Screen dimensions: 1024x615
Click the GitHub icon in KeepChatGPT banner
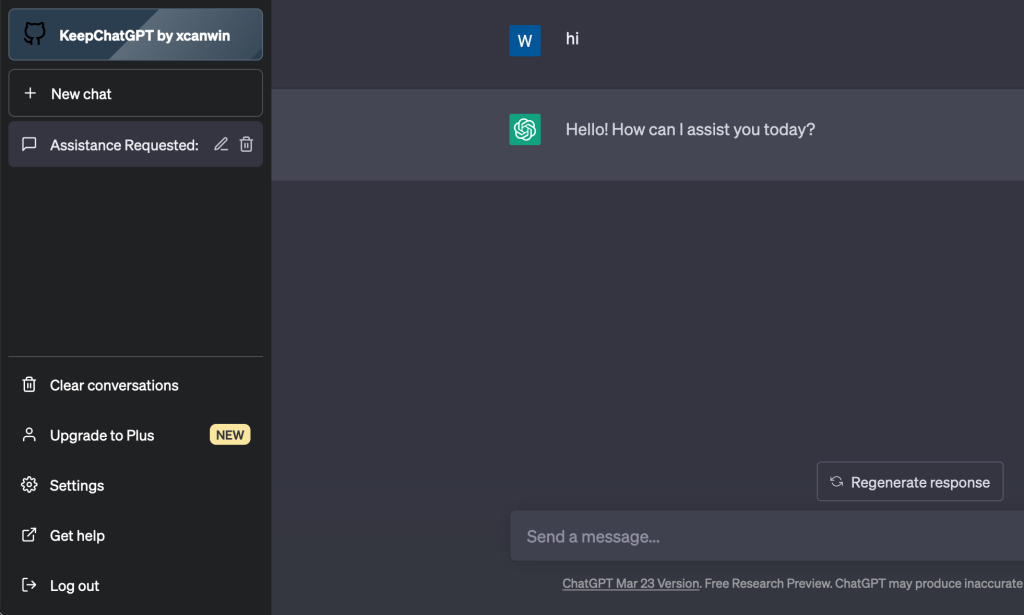coord(35,35)
